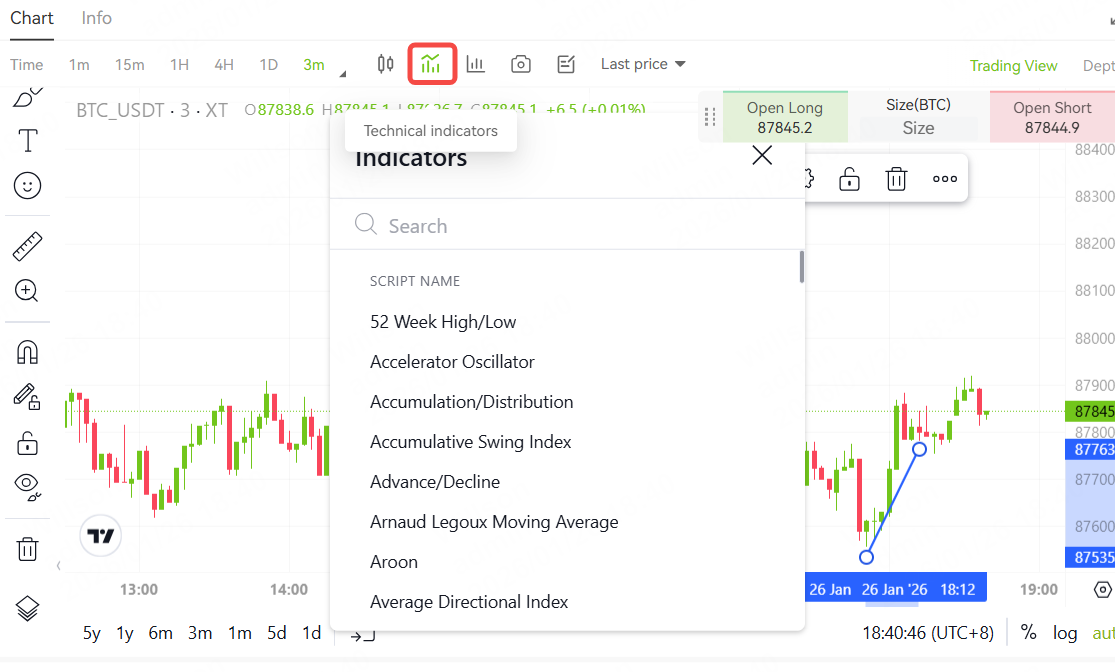The width and height of the screenshot is (1115, 672).
Task: Select the ruler measure tool
Action: (28, 245)
